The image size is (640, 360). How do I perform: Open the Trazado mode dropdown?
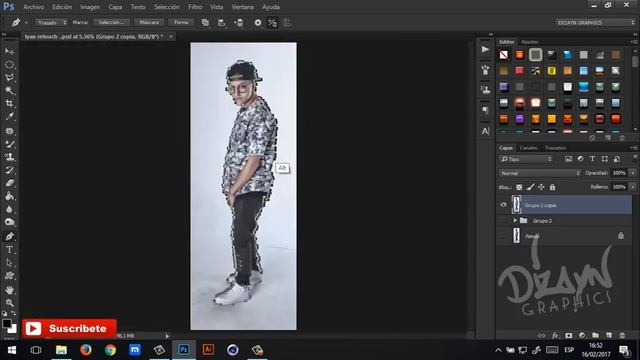tap(51, 22)
